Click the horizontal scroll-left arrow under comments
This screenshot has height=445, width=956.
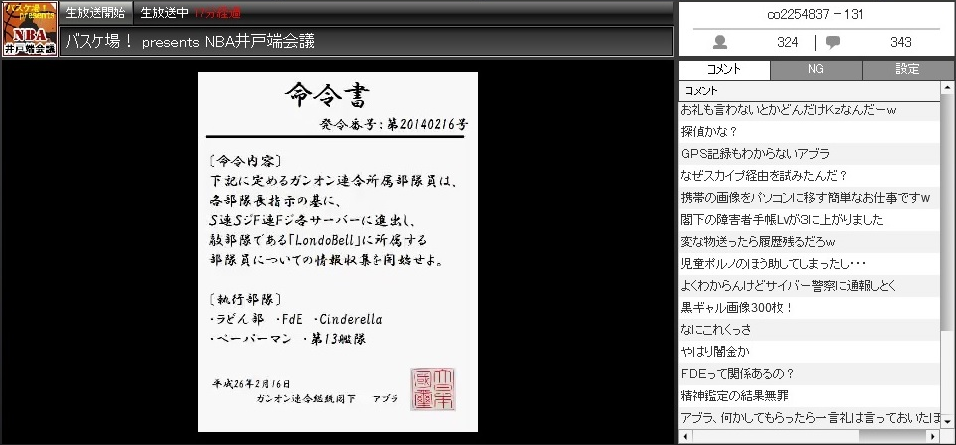[685, 437]
